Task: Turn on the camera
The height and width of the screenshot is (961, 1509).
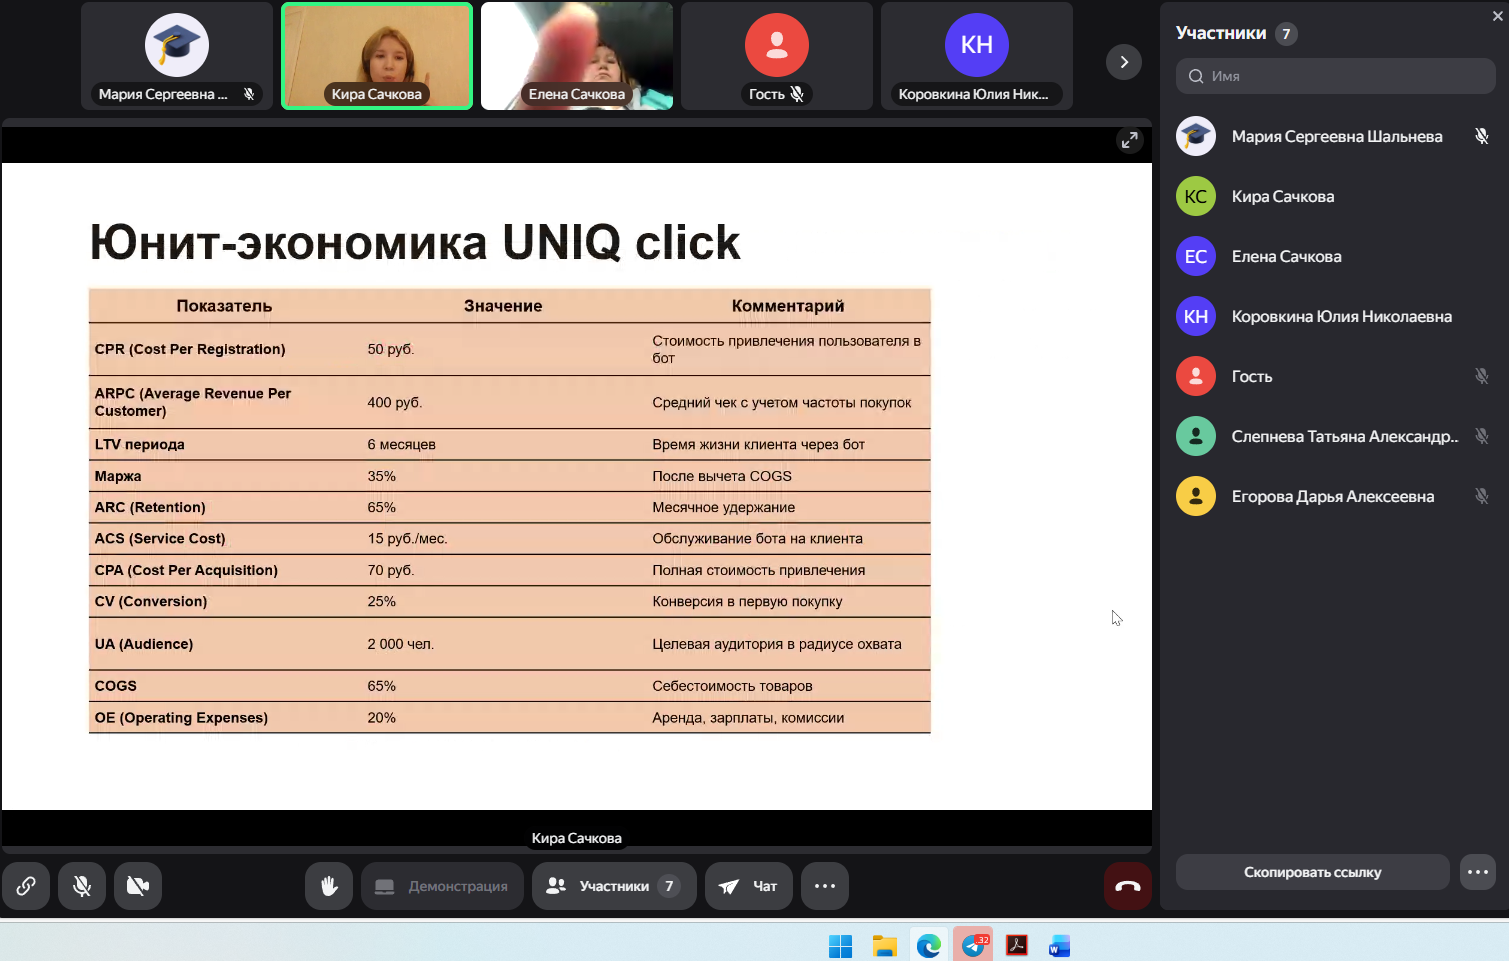Action: (x=138, y=886)
